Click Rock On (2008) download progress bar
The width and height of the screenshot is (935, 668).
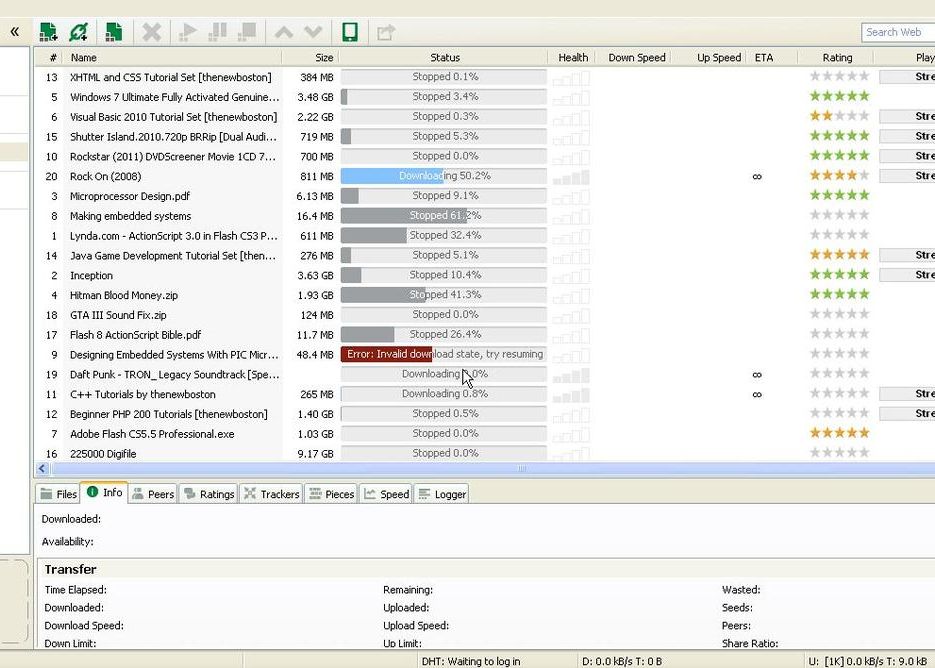point(443,176)
